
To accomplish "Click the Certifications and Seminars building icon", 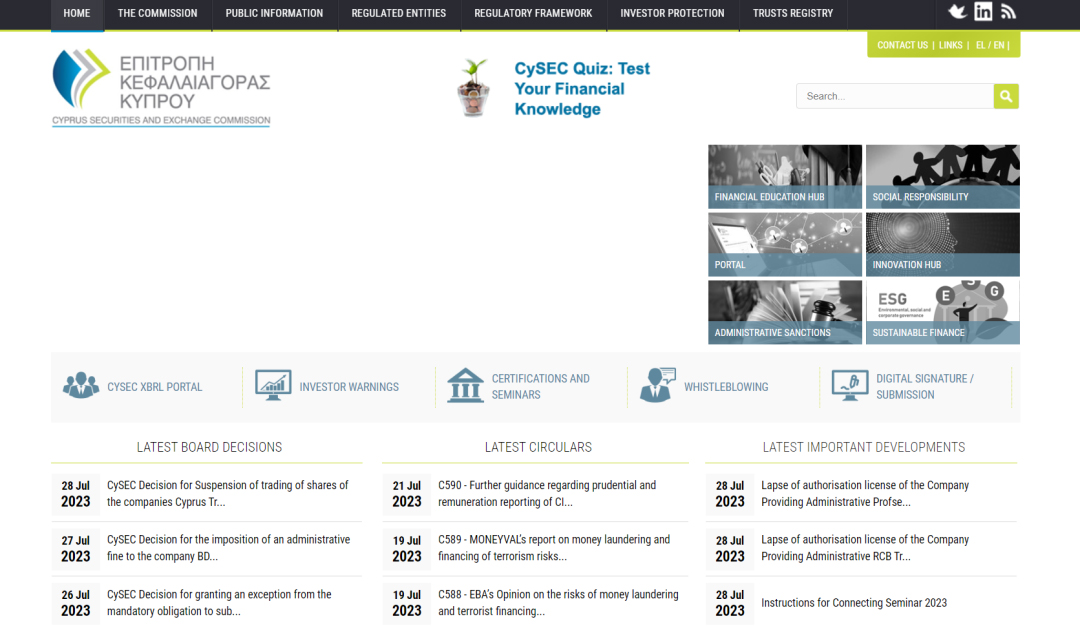I will pyautogui.click(x=466, y=386).
